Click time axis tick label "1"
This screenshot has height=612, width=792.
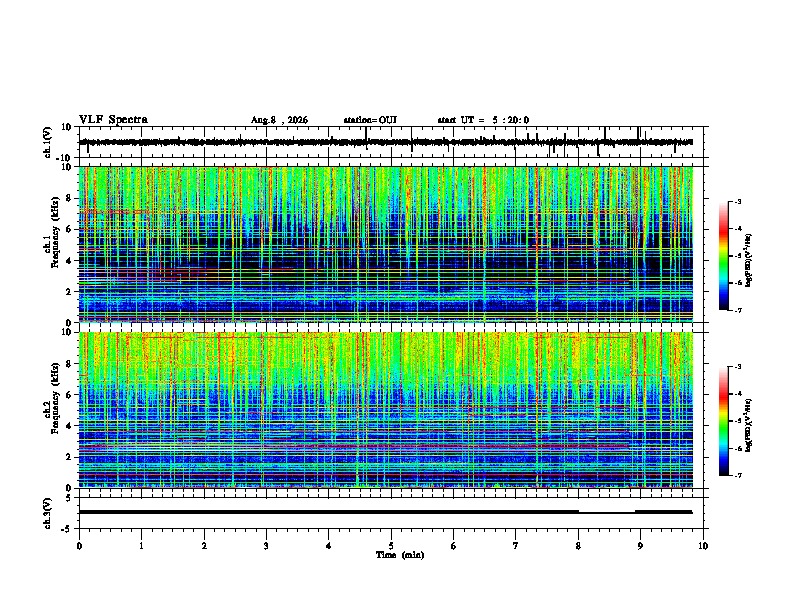click(141, 546)
